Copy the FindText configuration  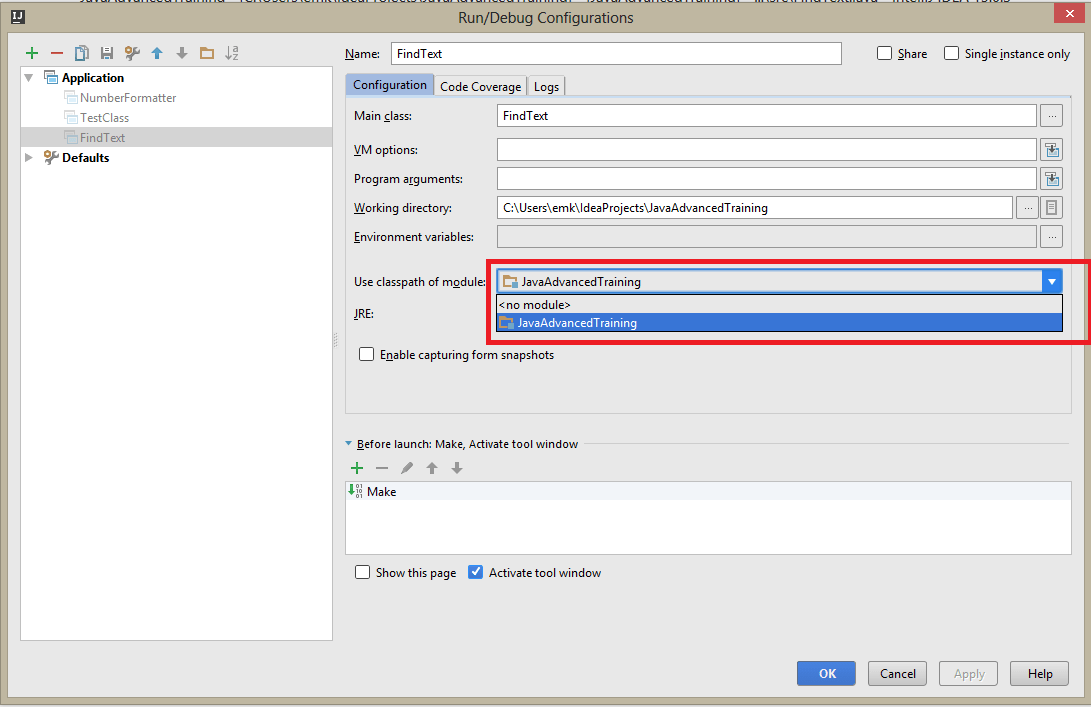point(81,53)
